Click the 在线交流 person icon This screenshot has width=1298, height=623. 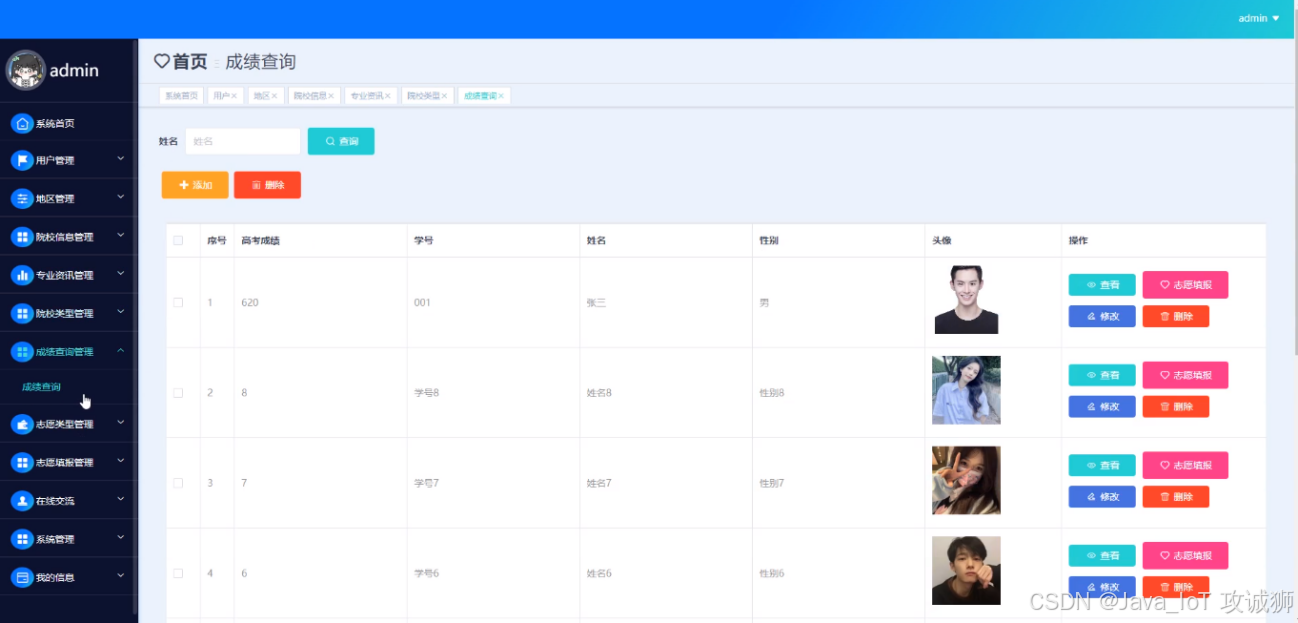[x=22, y=500]
